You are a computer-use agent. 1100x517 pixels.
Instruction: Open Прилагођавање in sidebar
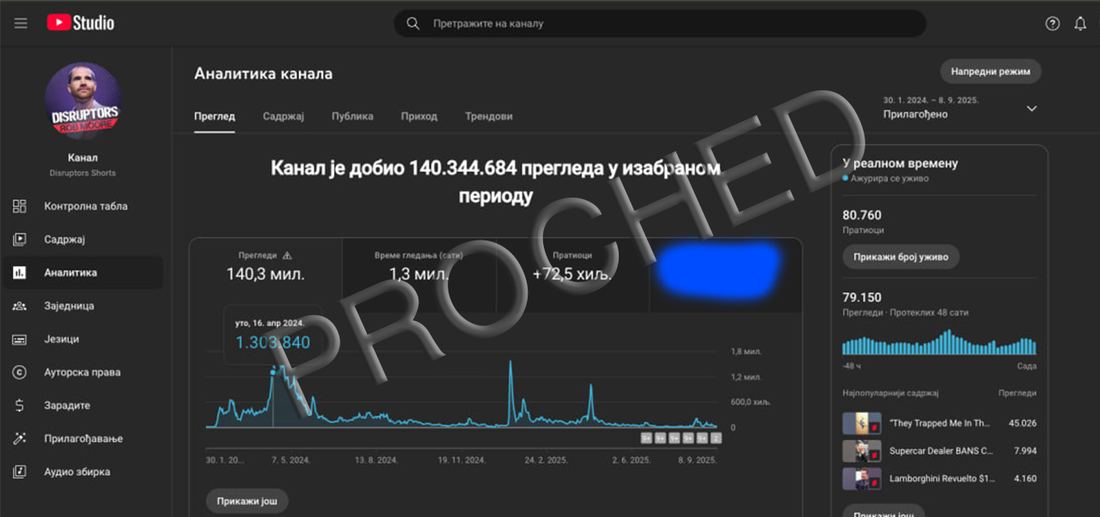click(83, 438)
